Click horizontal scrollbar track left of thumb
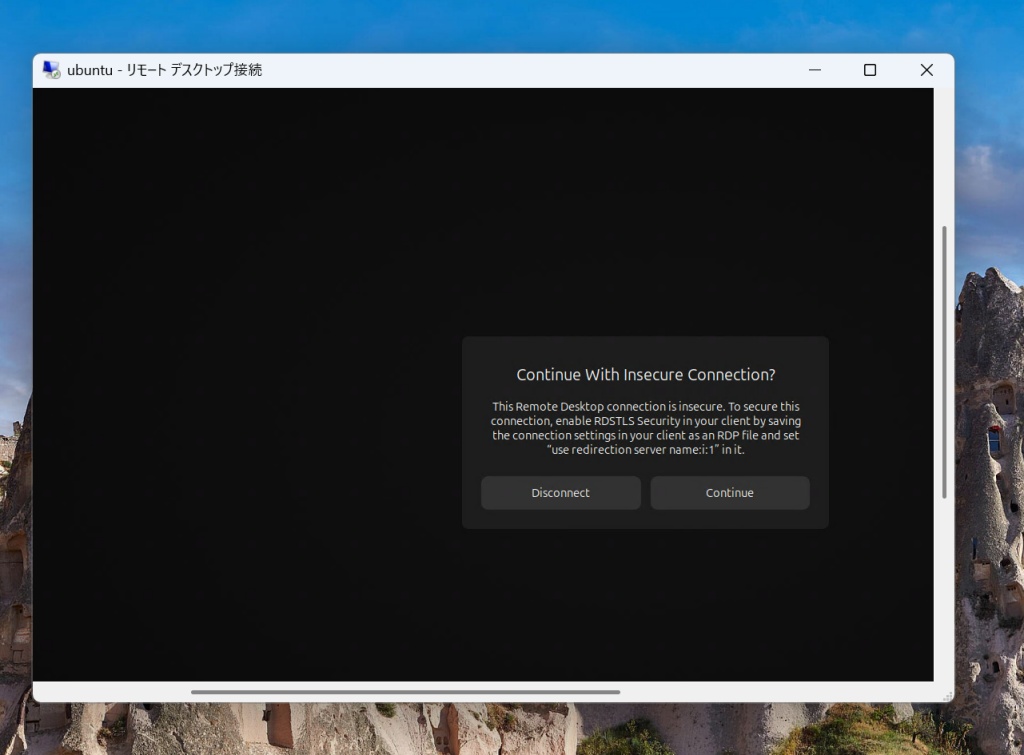The image size is (1024, 755). pos(110,692)
